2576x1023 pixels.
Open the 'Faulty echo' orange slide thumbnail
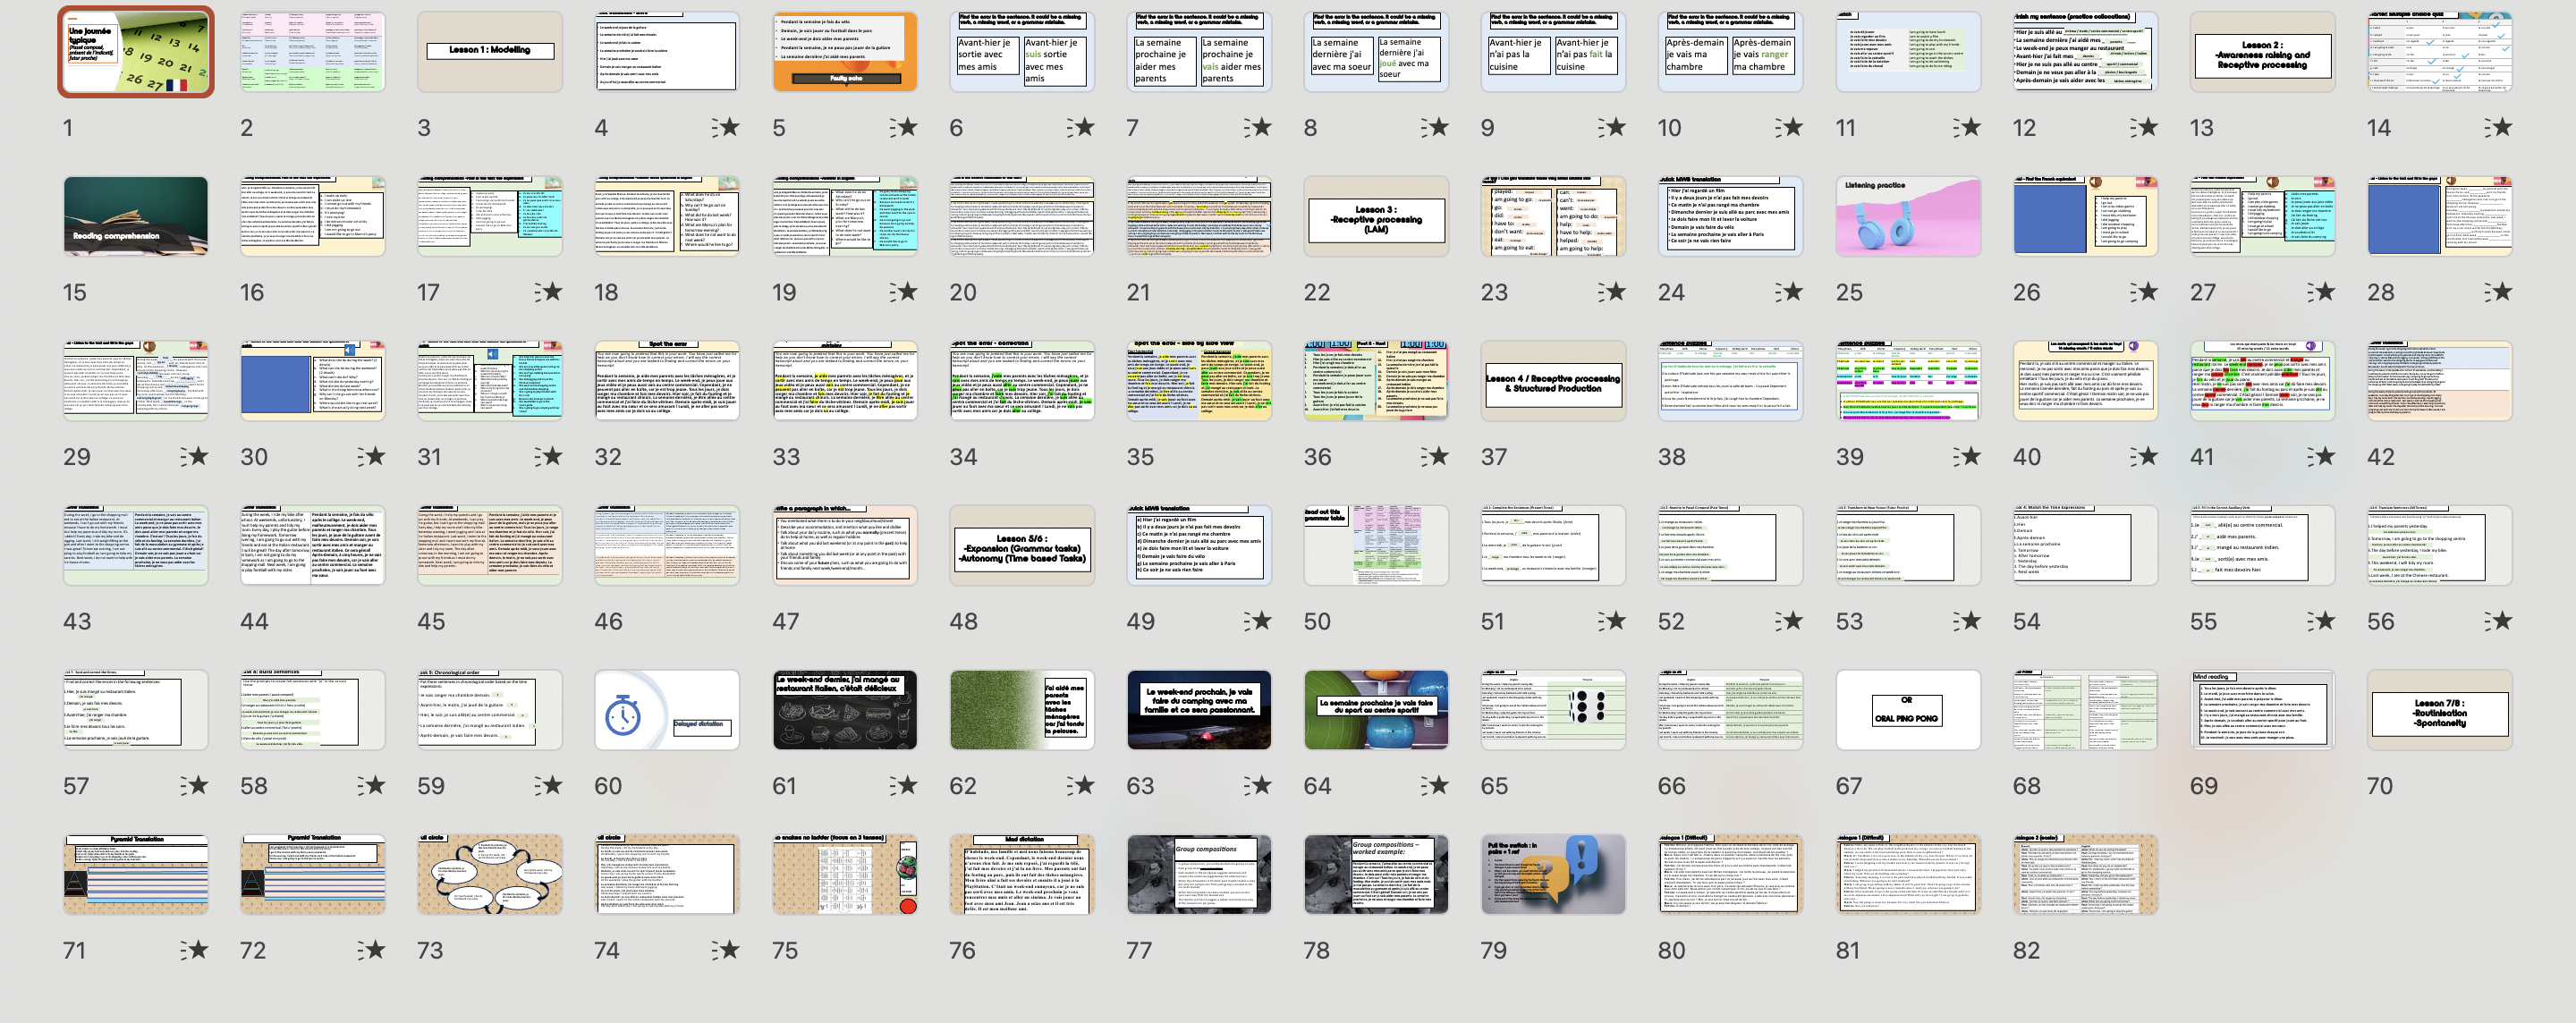point(845,52)
